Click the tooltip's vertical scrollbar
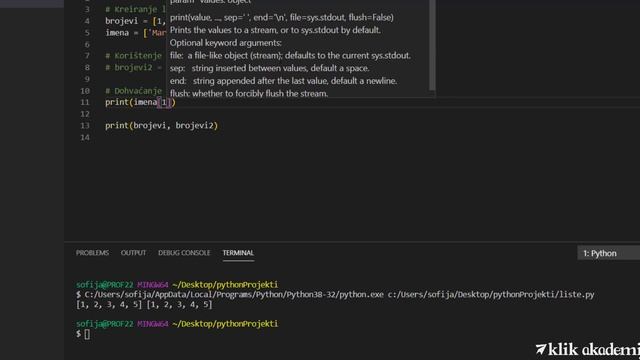The height and width of the screenshot is (360, 640). pos(432,45)
